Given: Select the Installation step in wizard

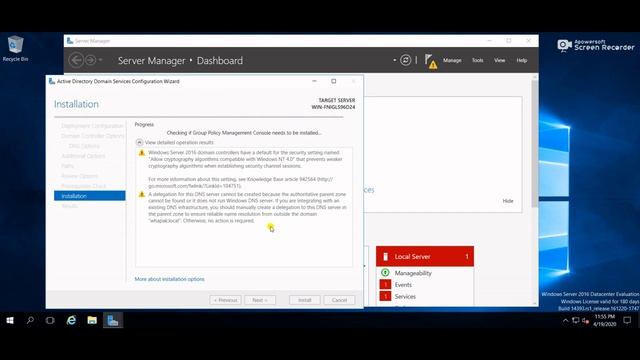Looking at the screenshot, I should pyautogui.click(x=90, y=196).
